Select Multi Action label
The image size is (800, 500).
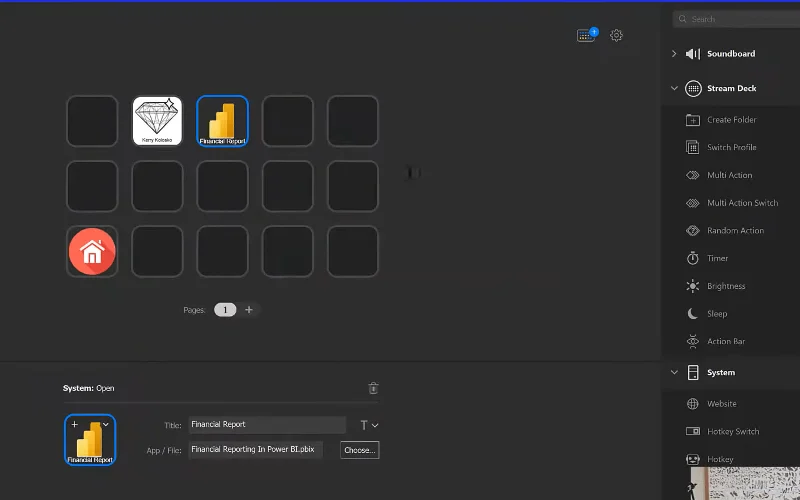730,175
